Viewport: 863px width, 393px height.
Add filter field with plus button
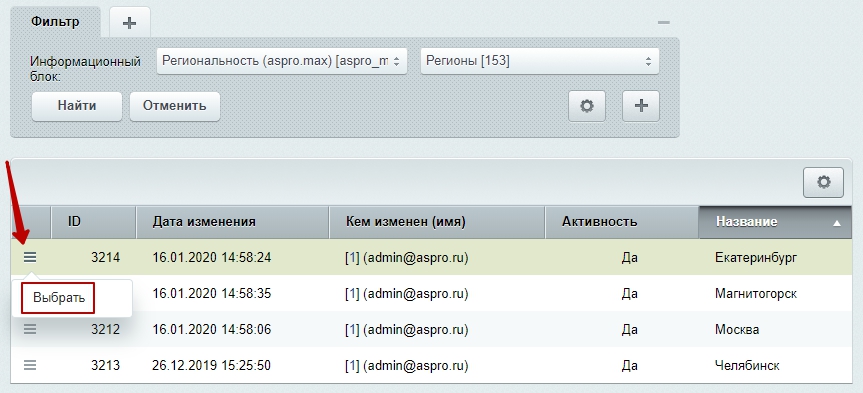point(641,106)
